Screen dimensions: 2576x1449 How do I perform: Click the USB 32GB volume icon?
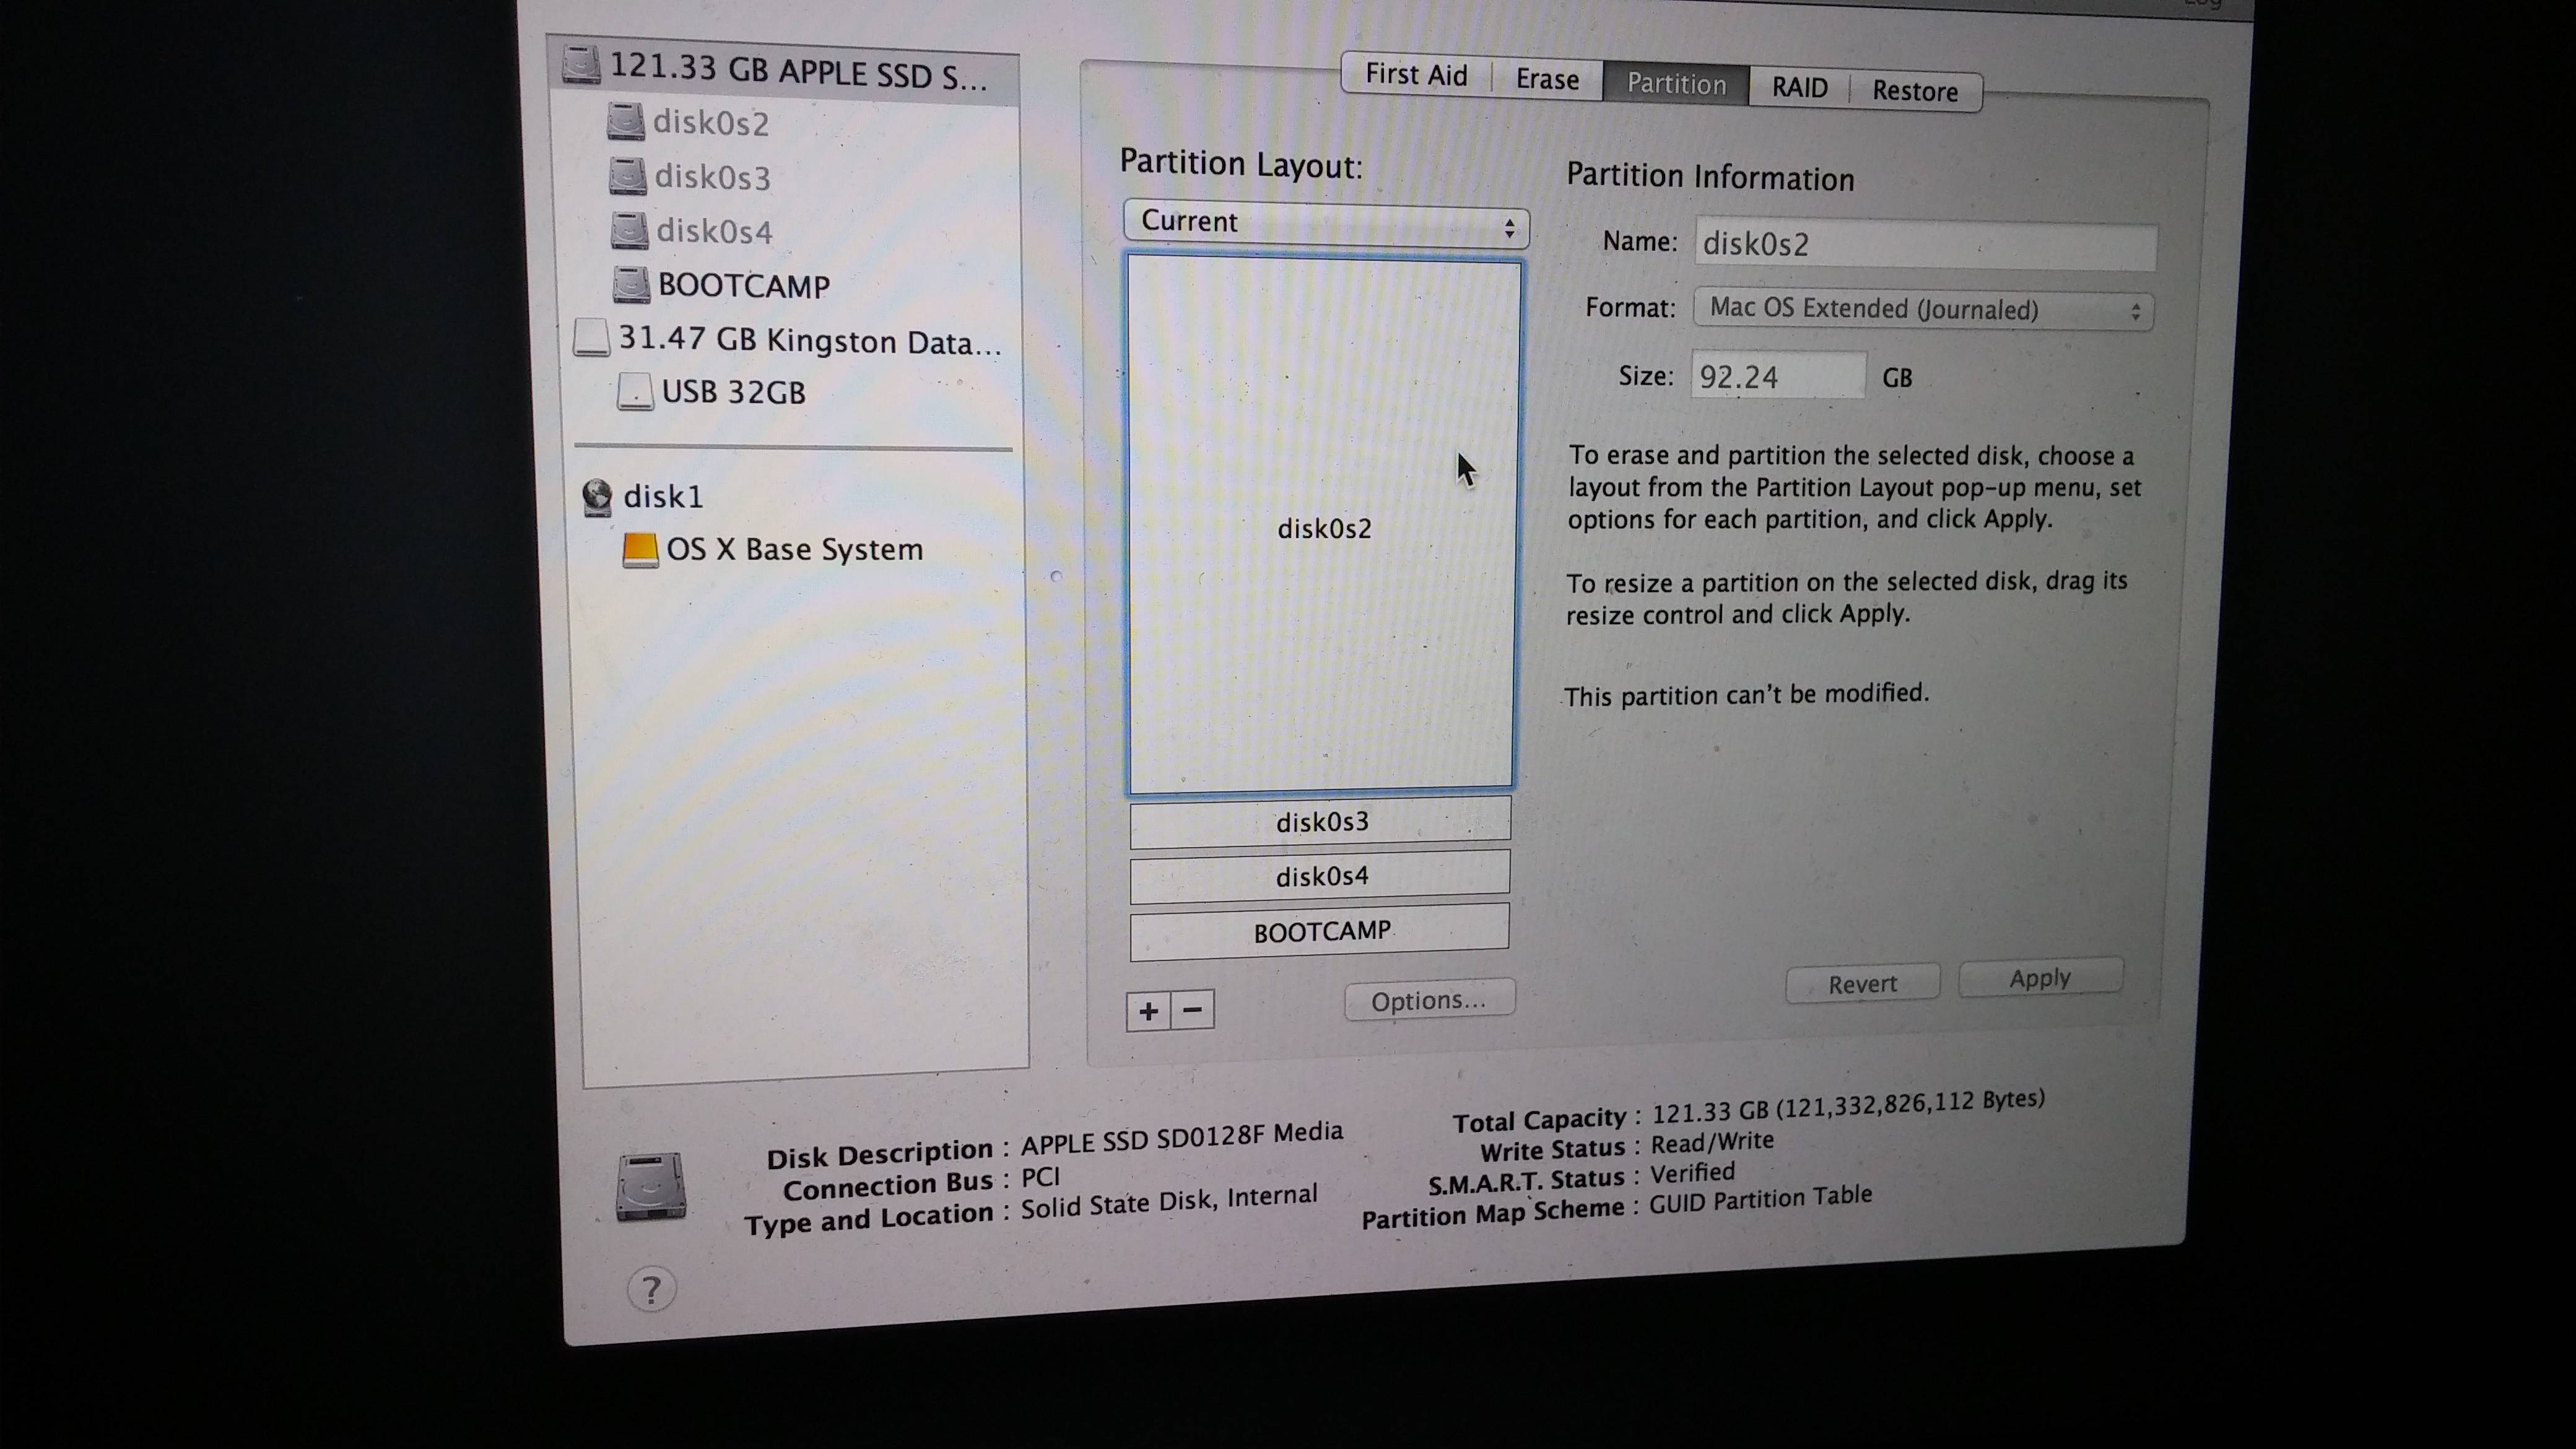tap(635, 391)
